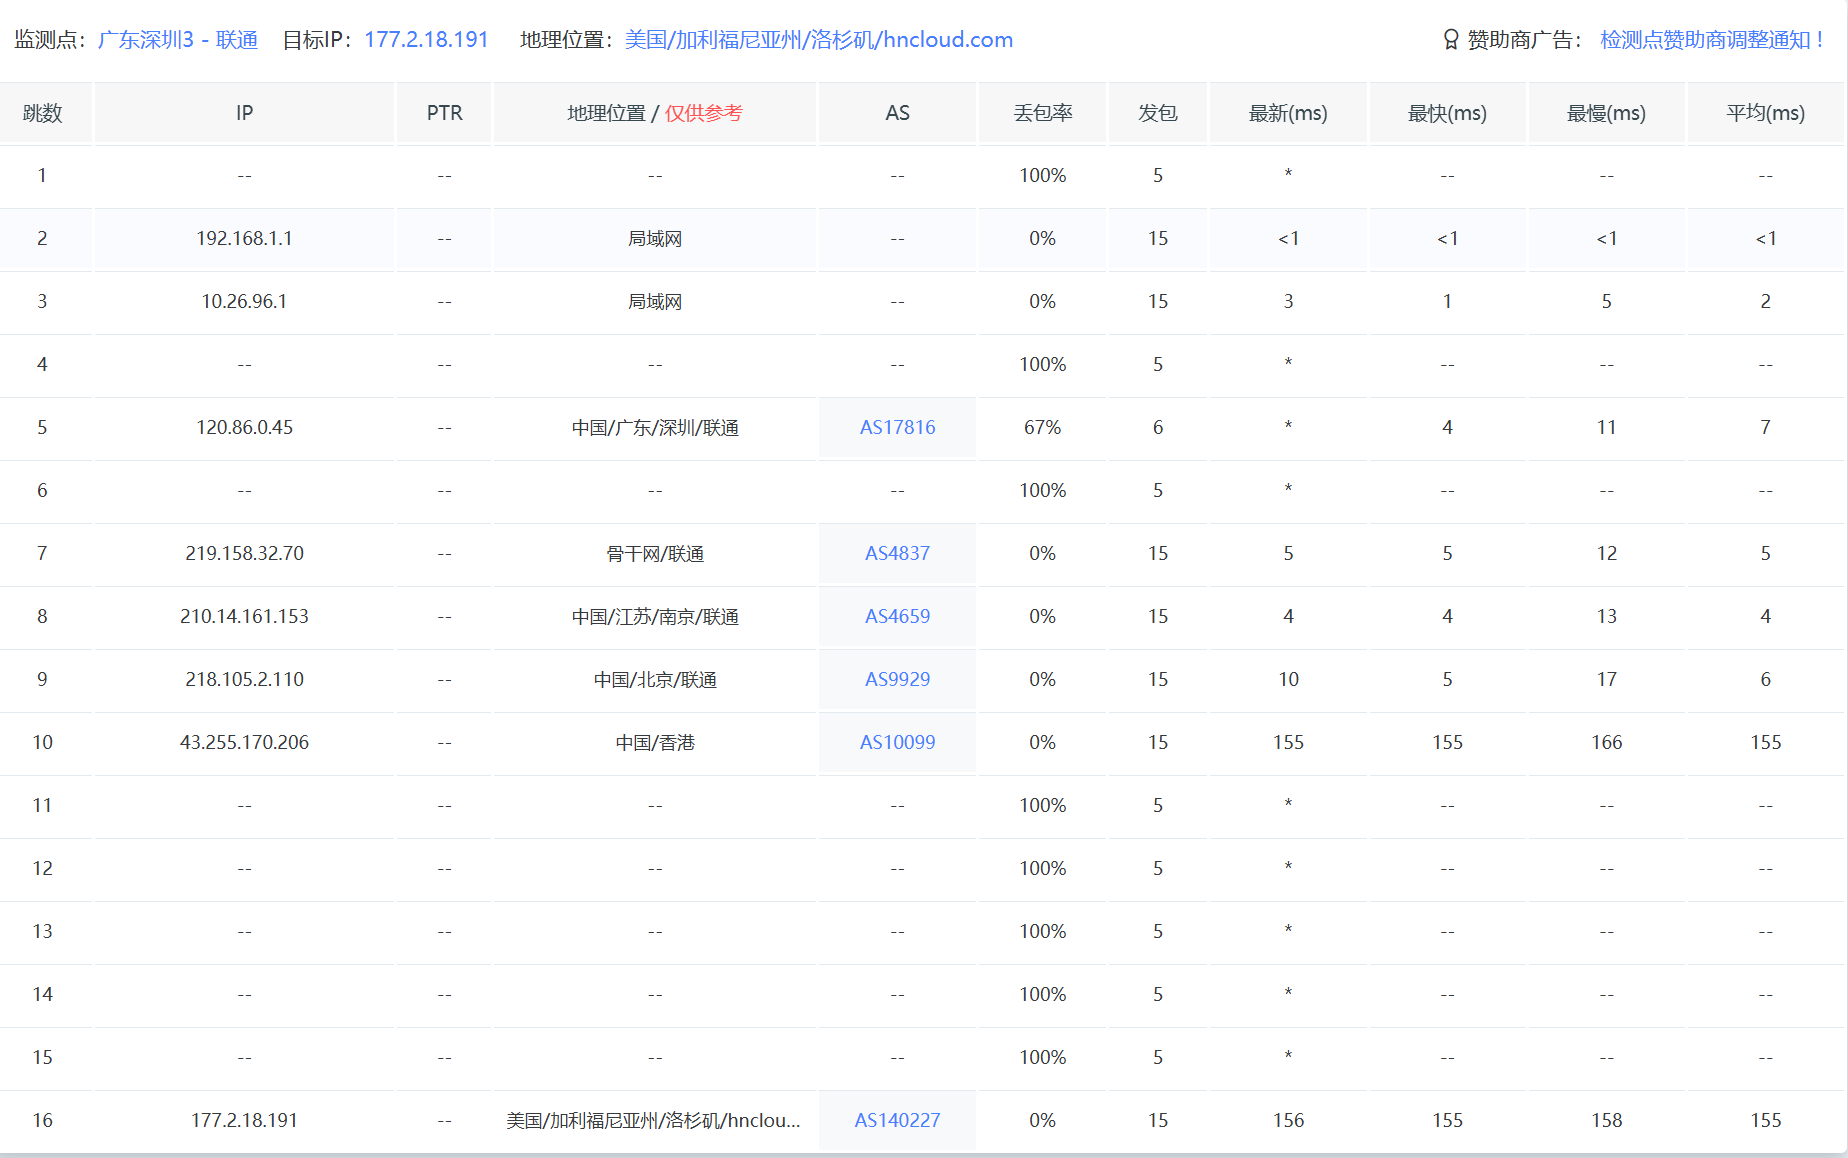Click IP cell 219.158.32.70
The width and height of the screenshot is (1848, 1158).
coord(244,553)
